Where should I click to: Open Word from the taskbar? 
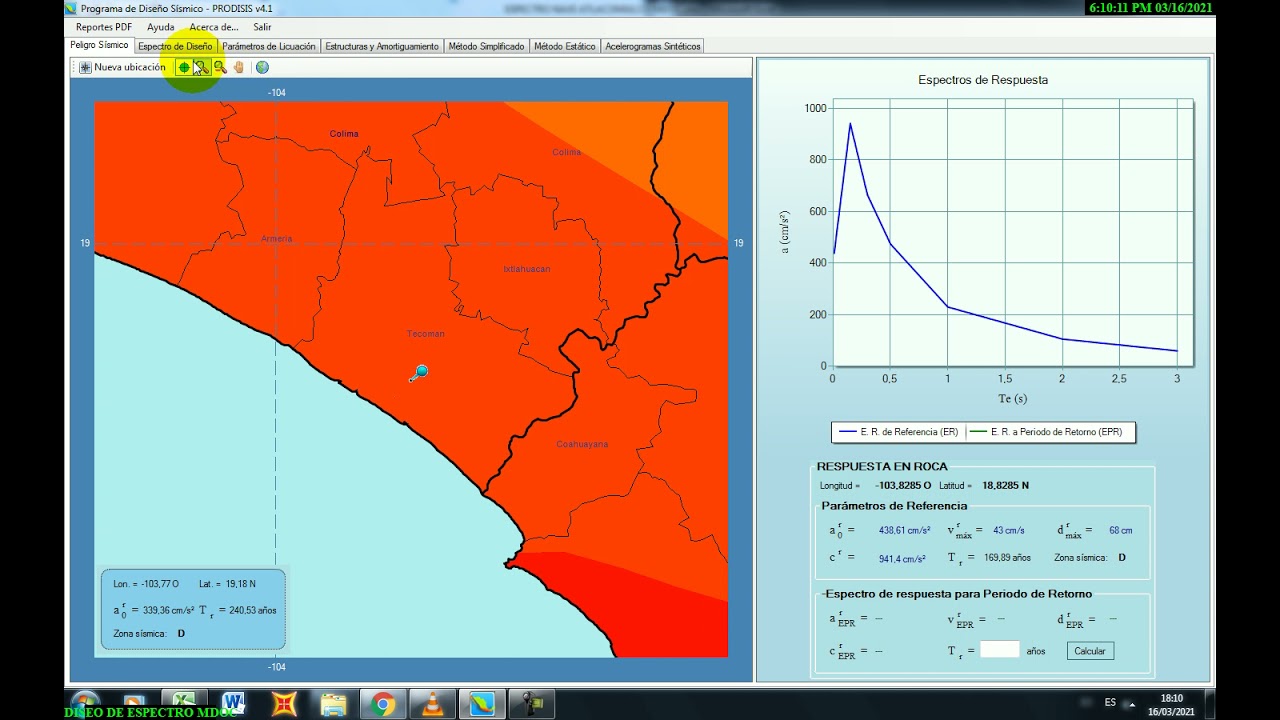point(234,705)
